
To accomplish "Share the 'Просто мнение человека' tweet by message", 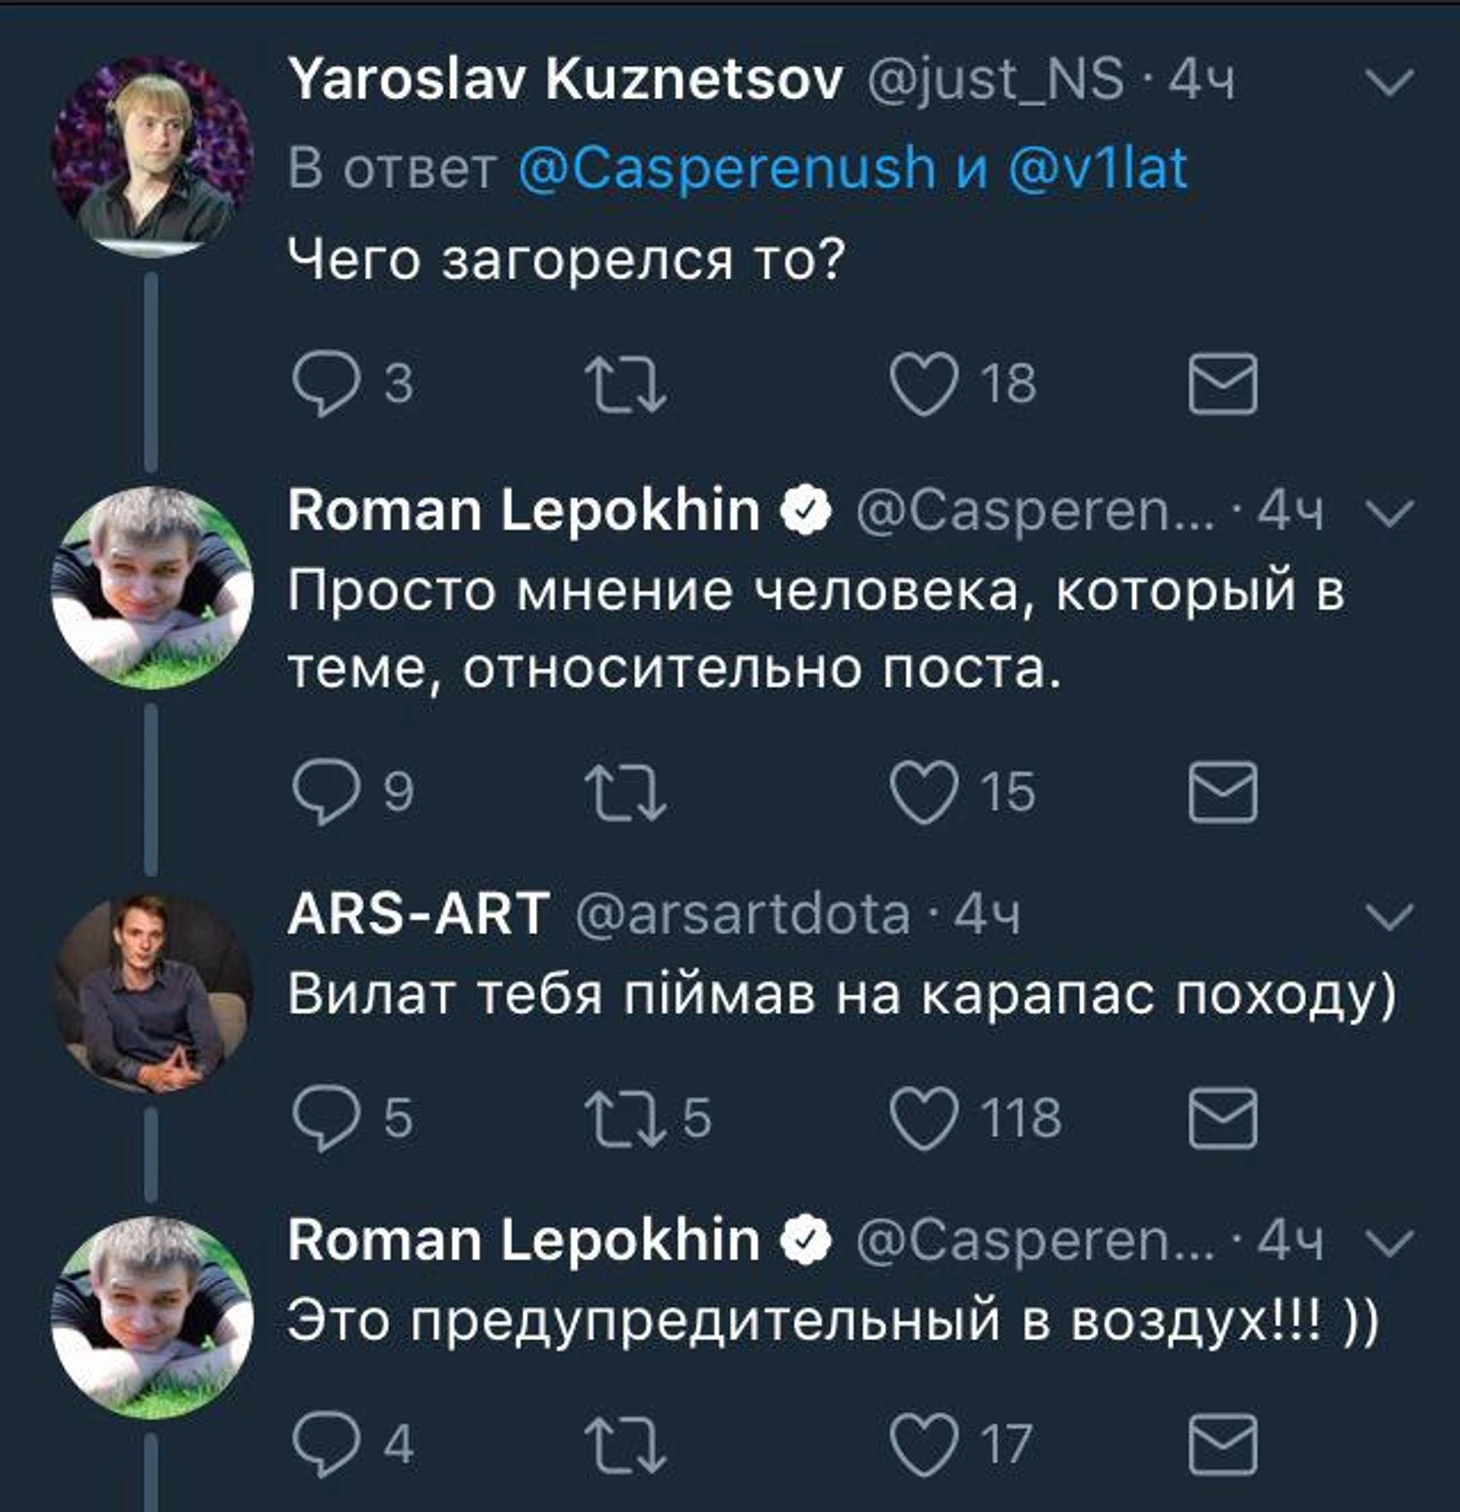I will 1222,792.
